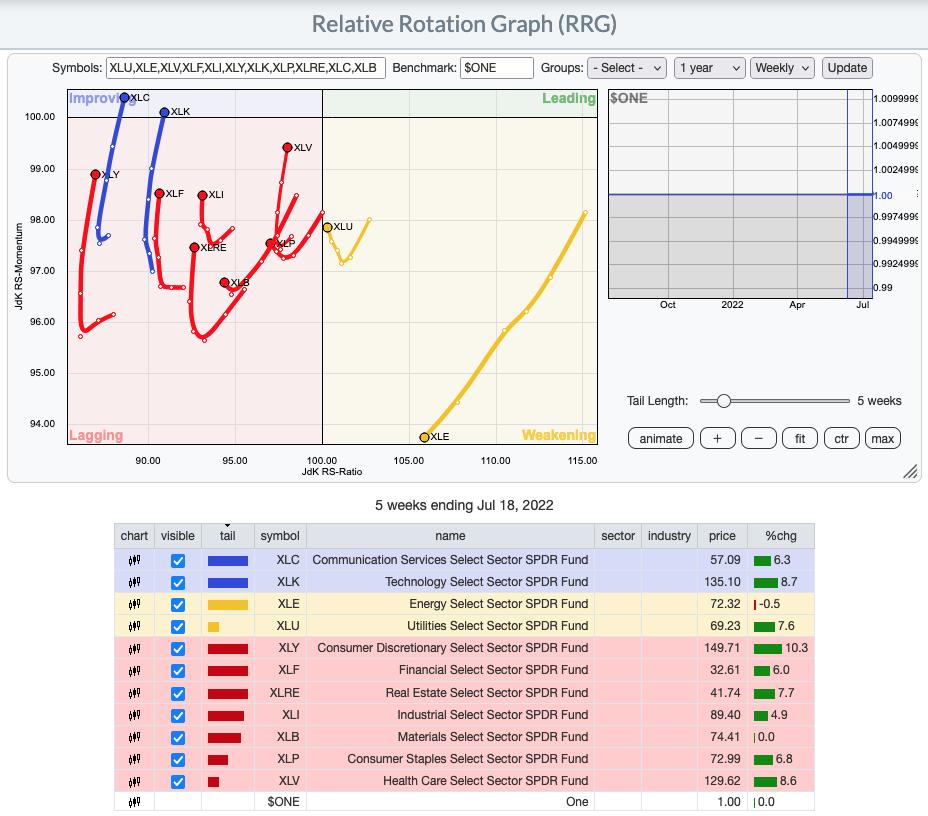Open chart icon for XLRE row

coord(134,693)
